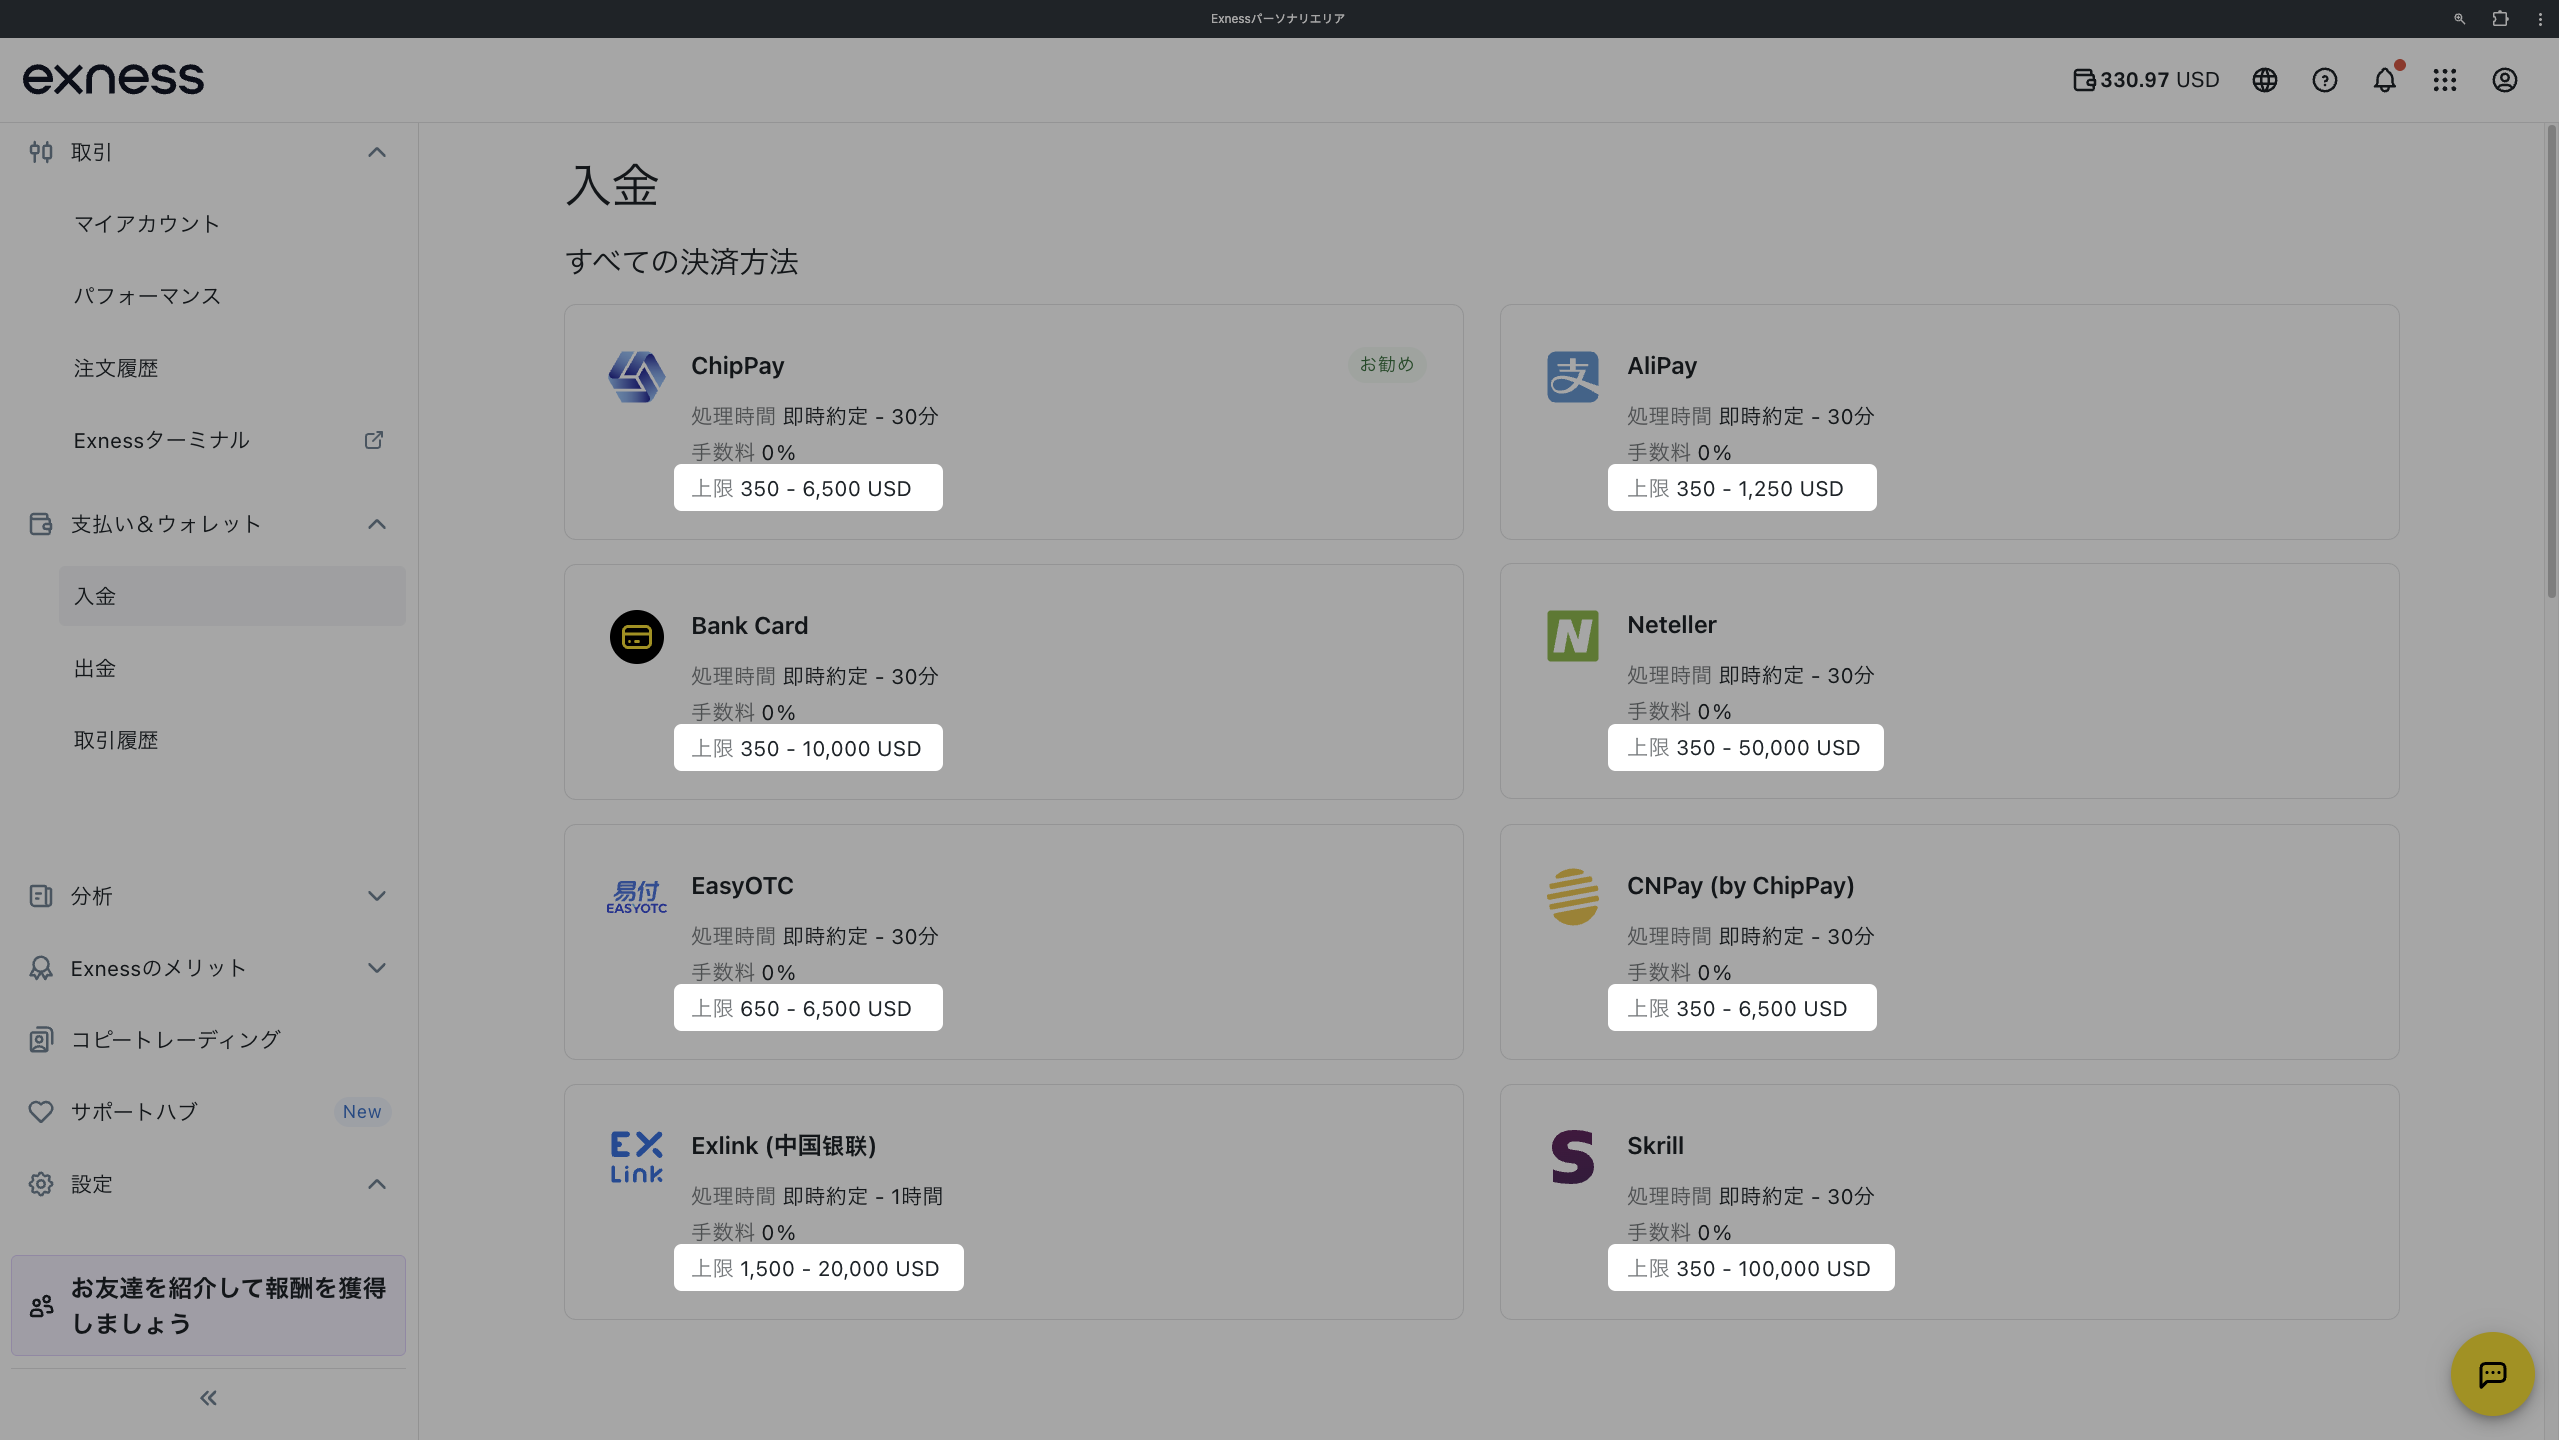The width and height of the screenshot is (2559, 1440).
Task: Collapse the 支払い＆ウォレット section chevron
Action: pyautogui.click(x=377, y=524)
